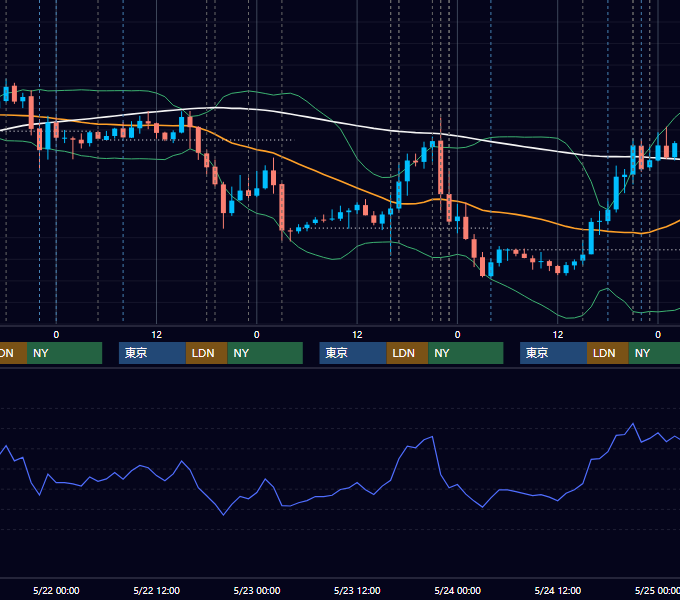Click the 5/22 12:00 date label
Screen dimensions: 680x600
157,590
